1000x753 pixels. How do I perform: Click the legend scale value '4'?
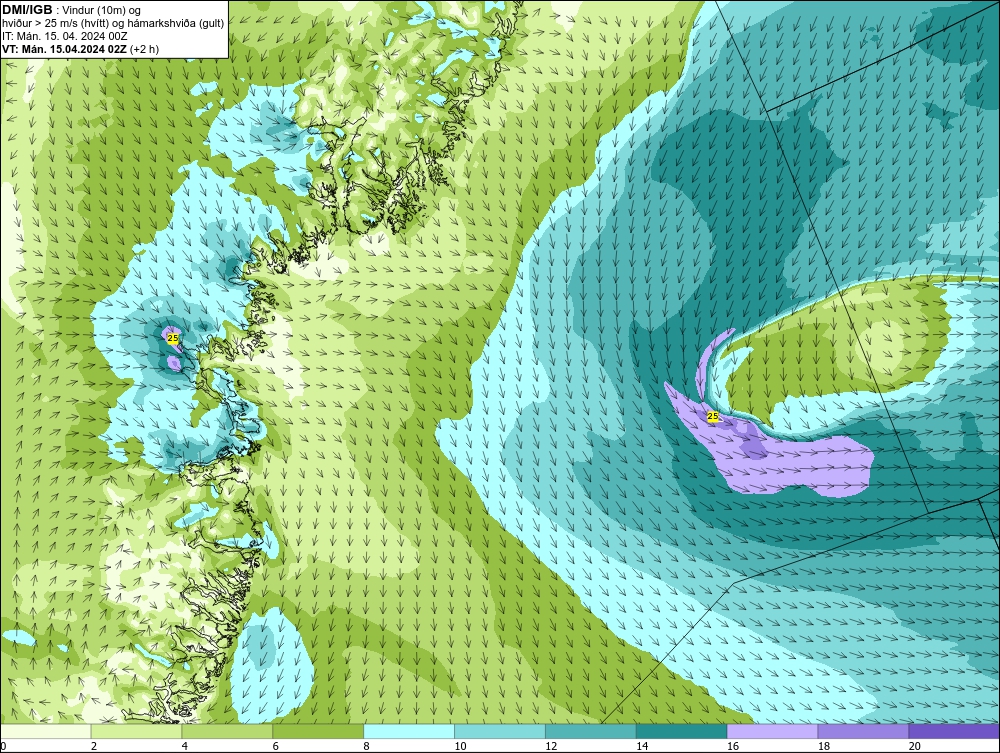(x=185, y=746)
